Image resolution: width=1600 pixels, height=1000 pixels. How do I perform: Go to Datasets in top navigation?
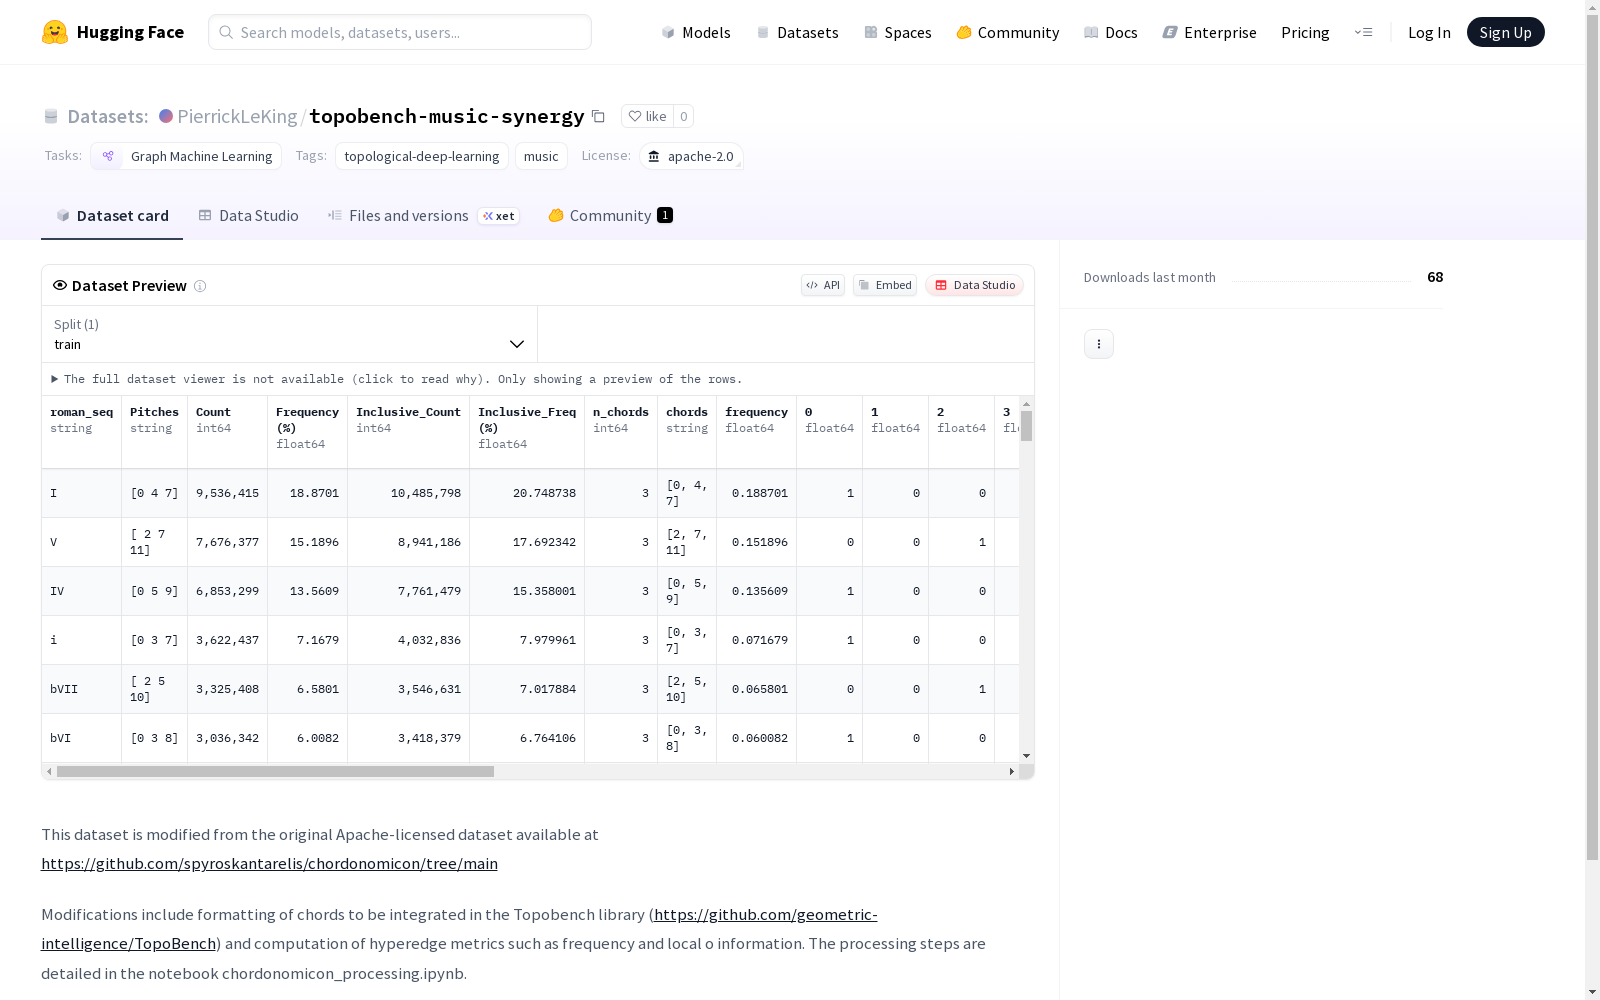pyautogui.click(x=797, y=32)
